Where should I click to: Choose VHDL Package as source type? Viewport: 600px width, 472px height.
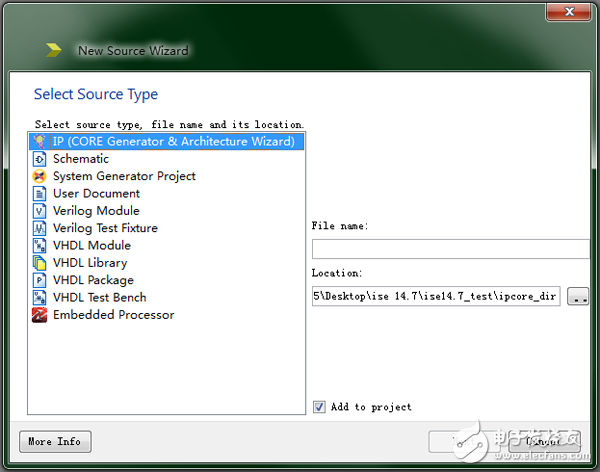point(92,280)
